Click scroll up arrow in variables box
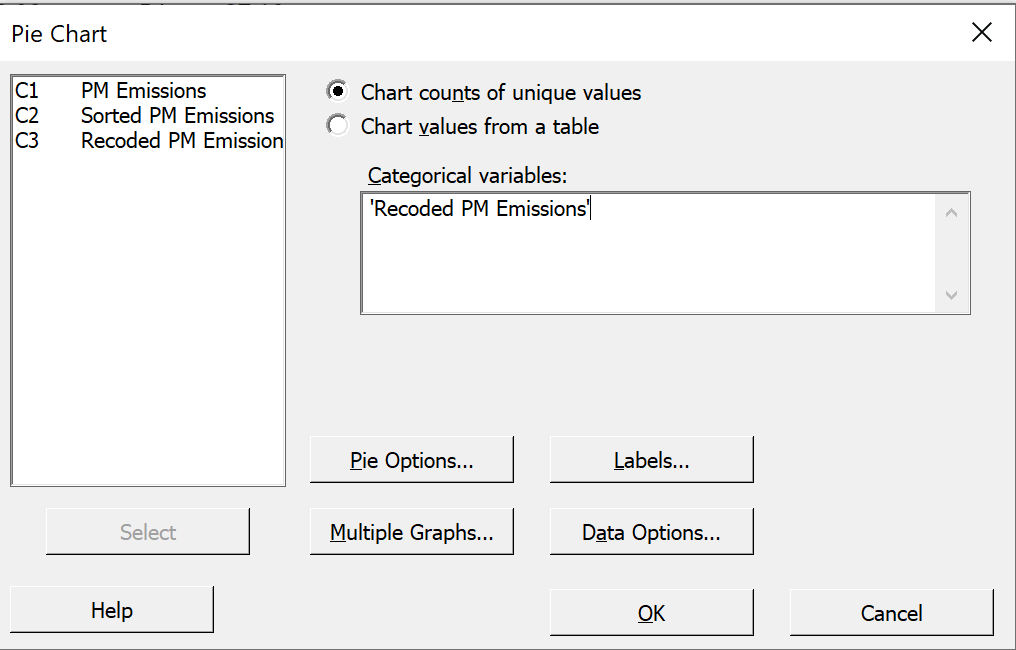1016x650 pixels. point(951,213)
